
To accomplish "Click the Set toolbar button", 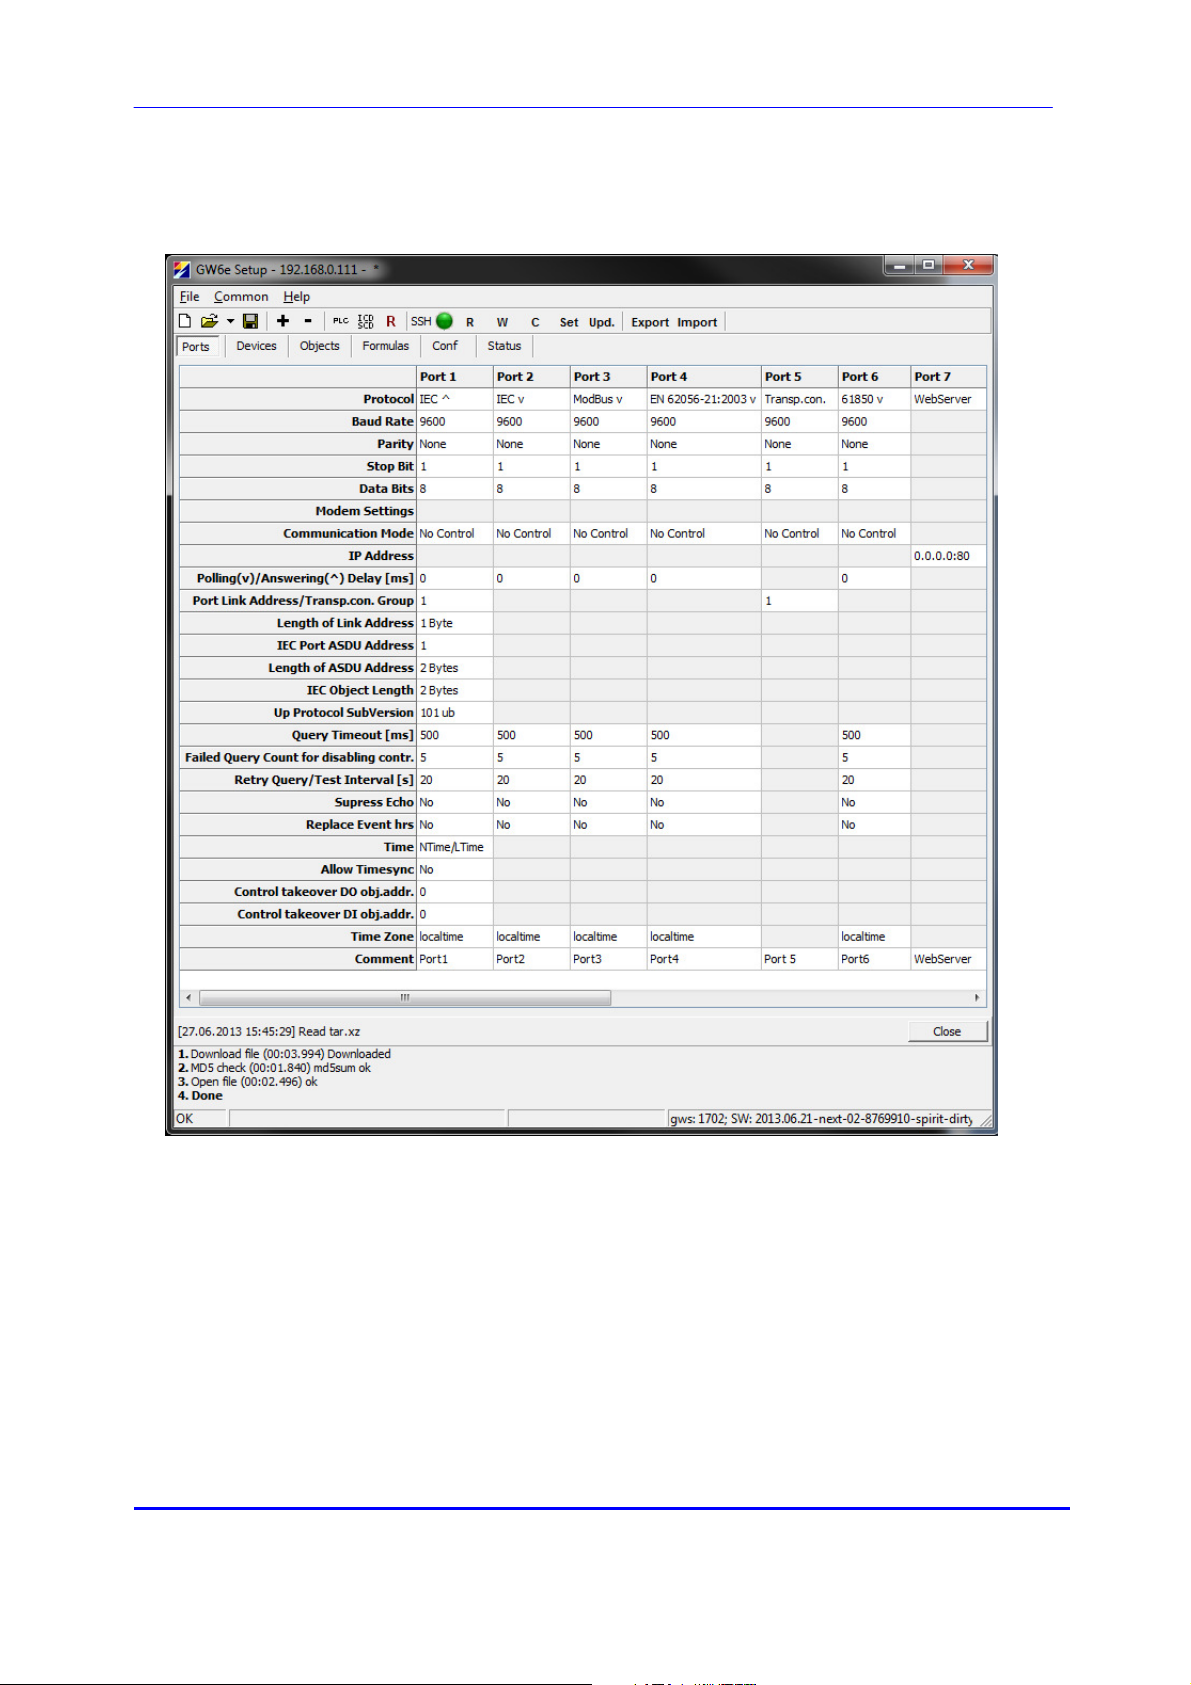I will click(569, 322).
